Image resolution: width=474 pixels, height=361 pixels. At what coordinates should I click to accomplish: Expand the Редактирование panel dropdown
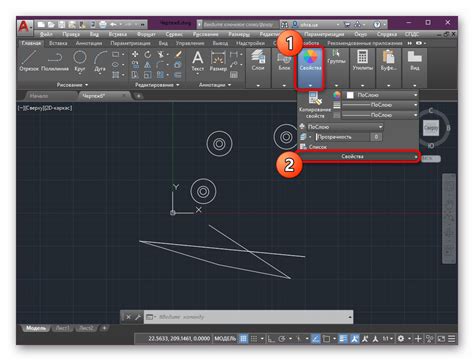[x=157, y=85]
